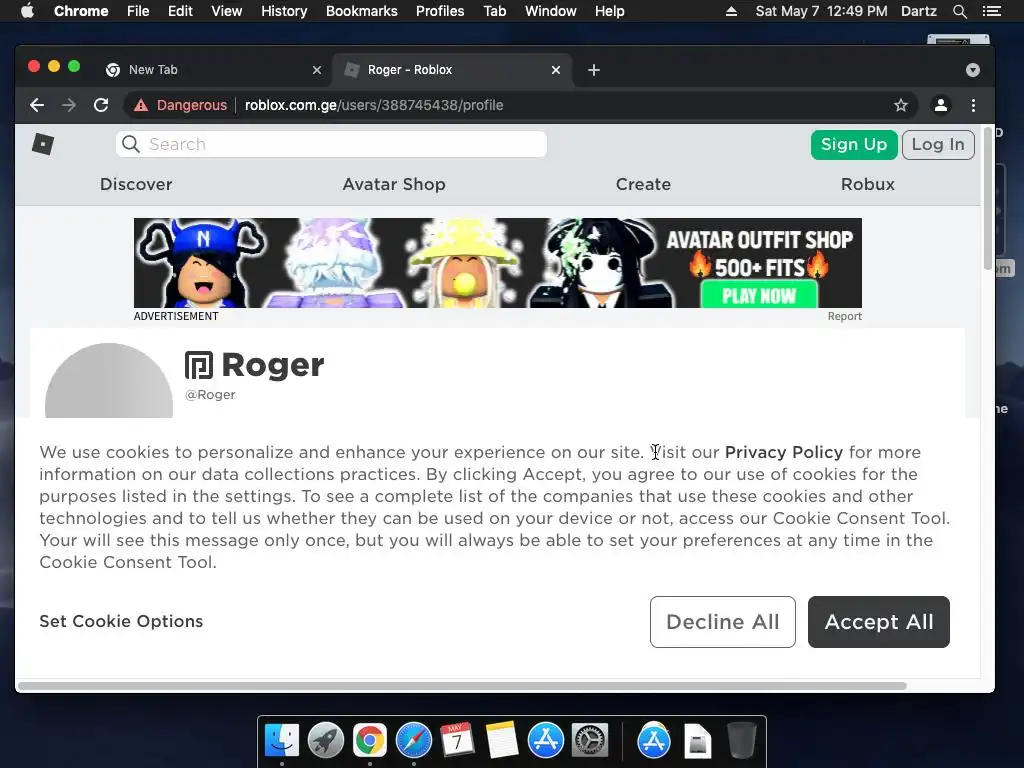
Task: Report the advertisement
Action: (x=844, y=316)
